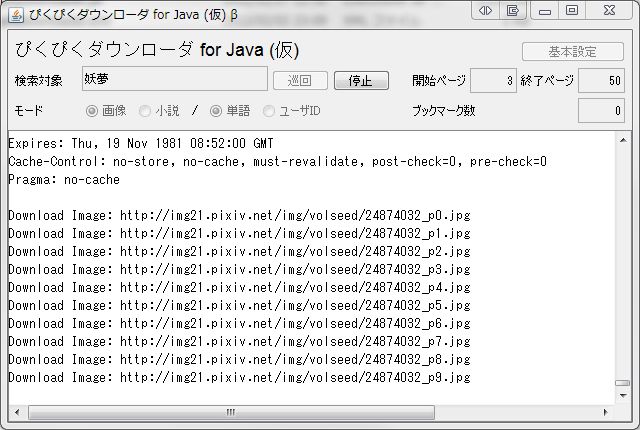
Task: Click the ブックマーク数 bookmark count field
Action: tap(601, 111)
